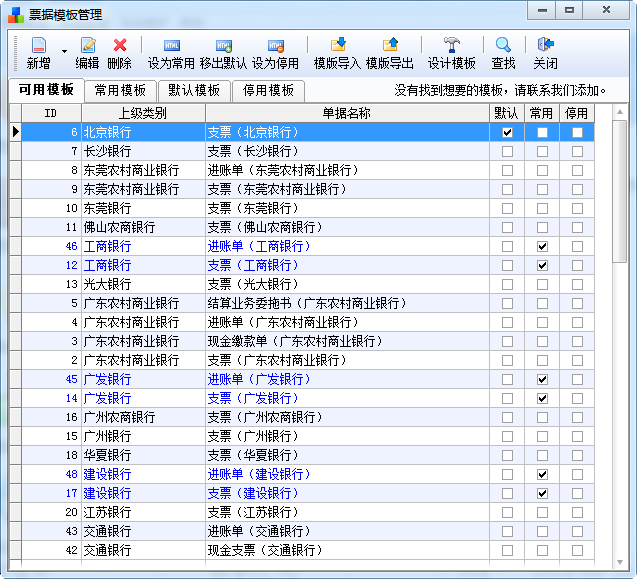The image size is (637, 579).
Task: Minimize the 票据模板管理 window
Action: (x=542, y=10)
